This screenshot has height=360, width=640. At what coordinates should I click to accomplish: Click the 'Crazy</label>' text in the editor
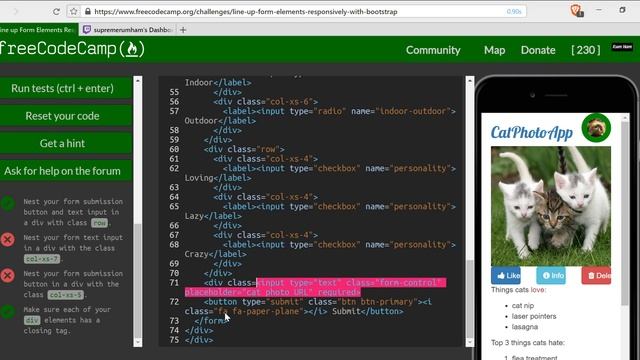point(216,254)
